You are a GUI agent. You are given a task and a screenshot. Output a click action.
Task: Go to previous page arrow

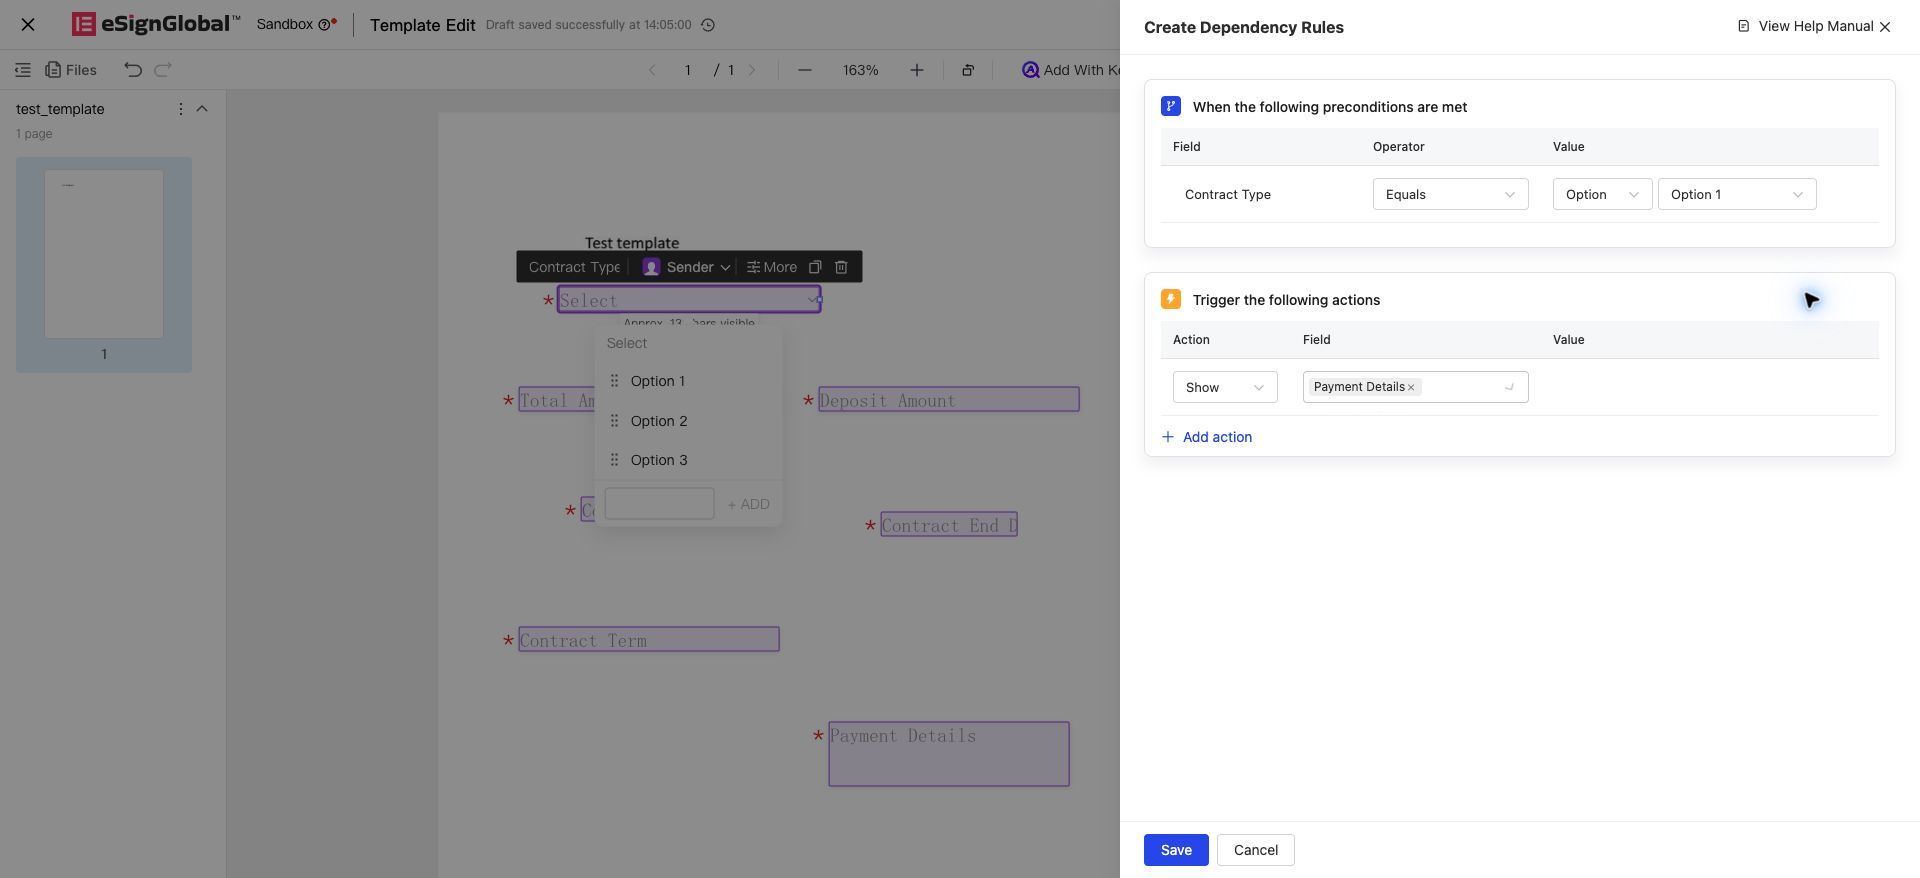coord(652,70)
